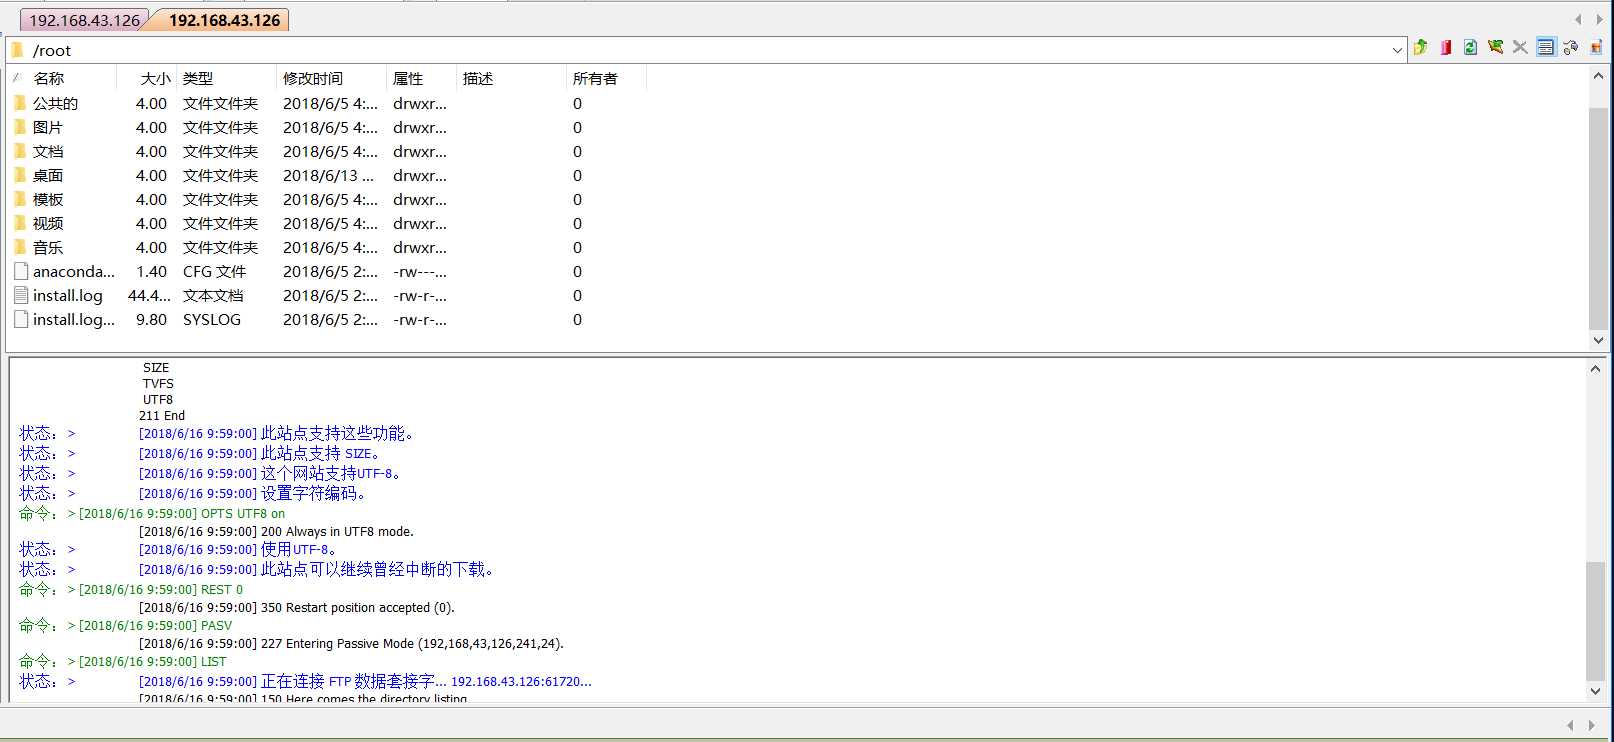
Task: Click the 192.168.43.126:61720 address in log
Action: (x=521, y=681)
